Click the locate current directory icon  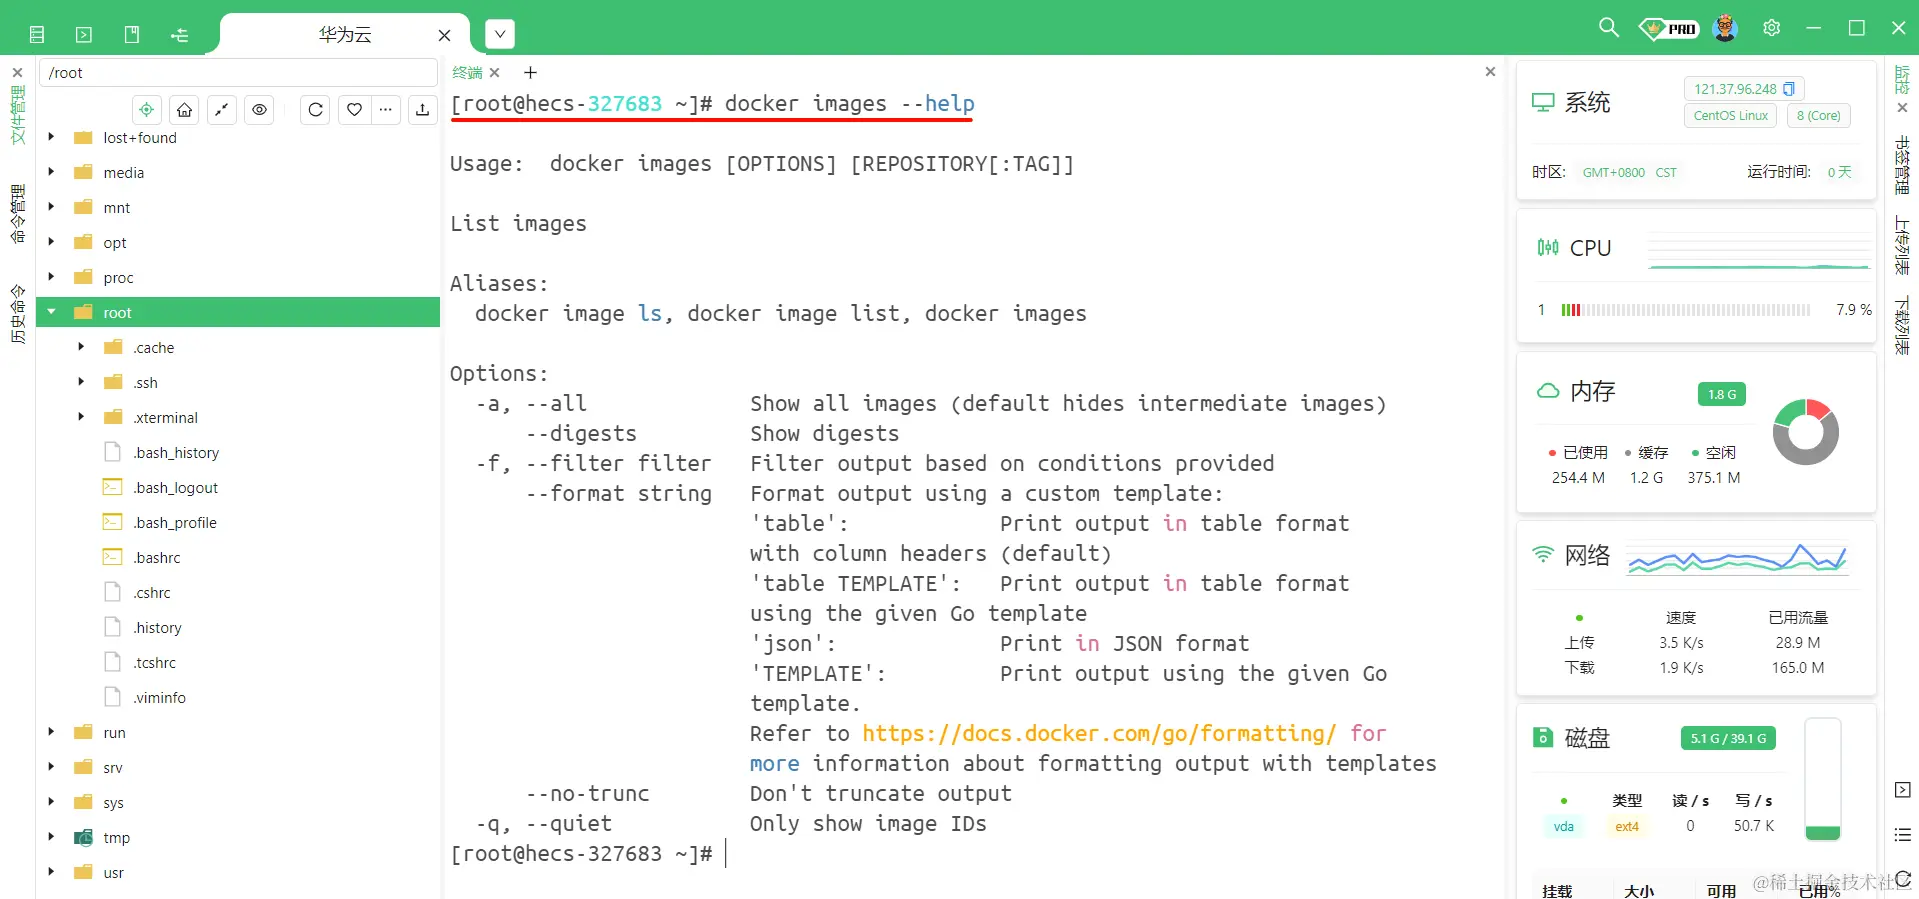click(x=147, y=110)
